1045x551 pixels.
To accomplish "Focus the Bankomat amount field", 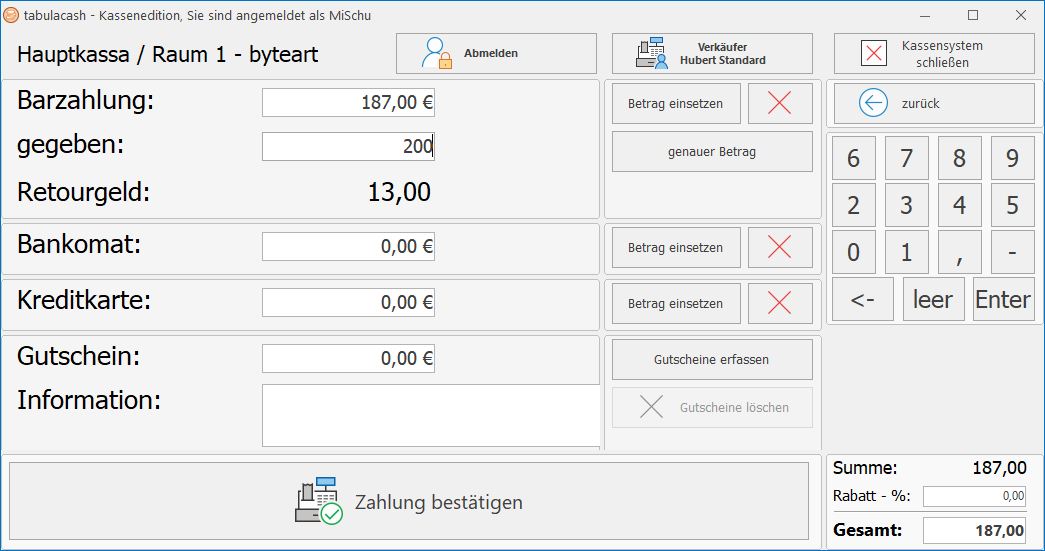I will [348, 247].
